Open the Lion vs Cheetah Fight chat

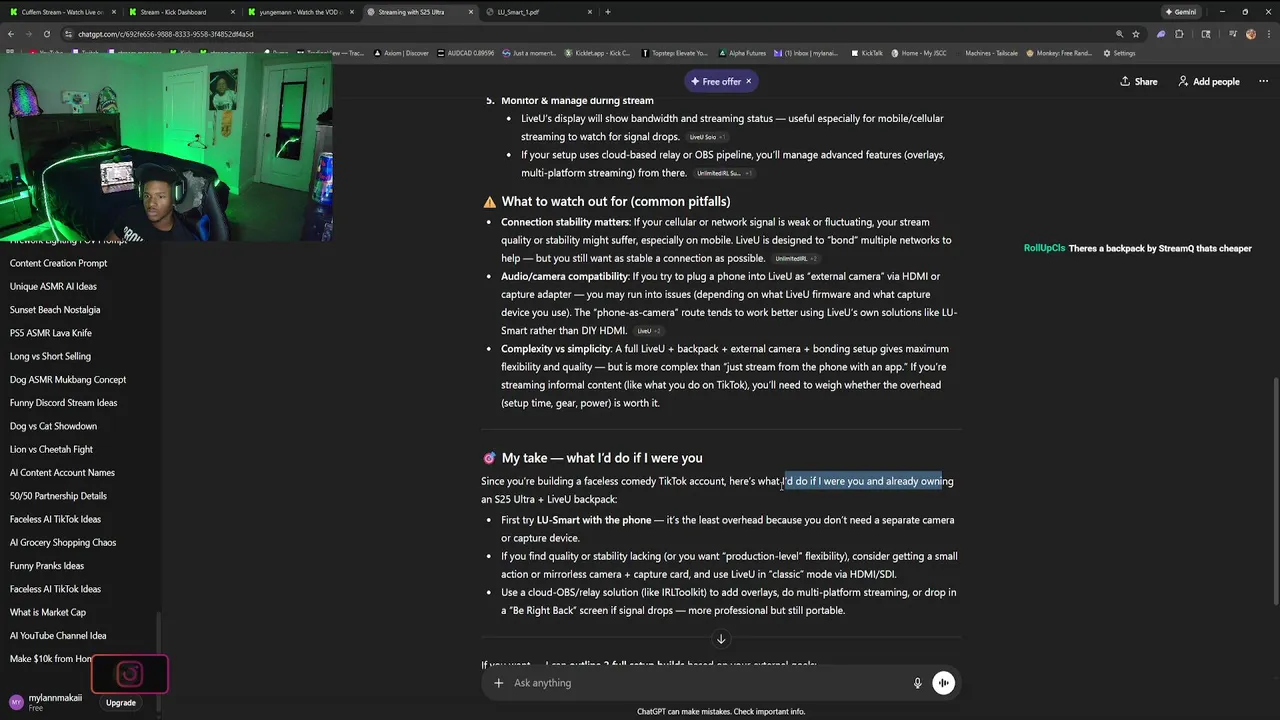[77, 449]
